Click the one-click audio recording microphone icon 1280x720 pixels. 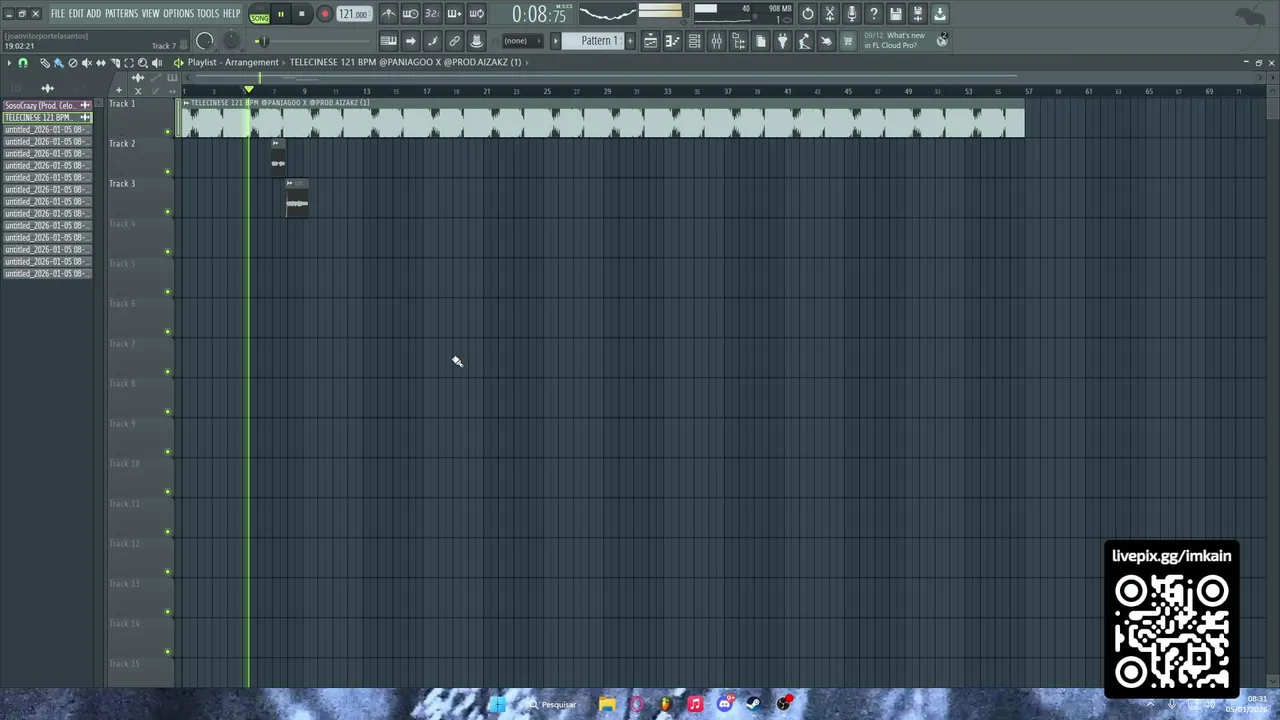point(852,14)
